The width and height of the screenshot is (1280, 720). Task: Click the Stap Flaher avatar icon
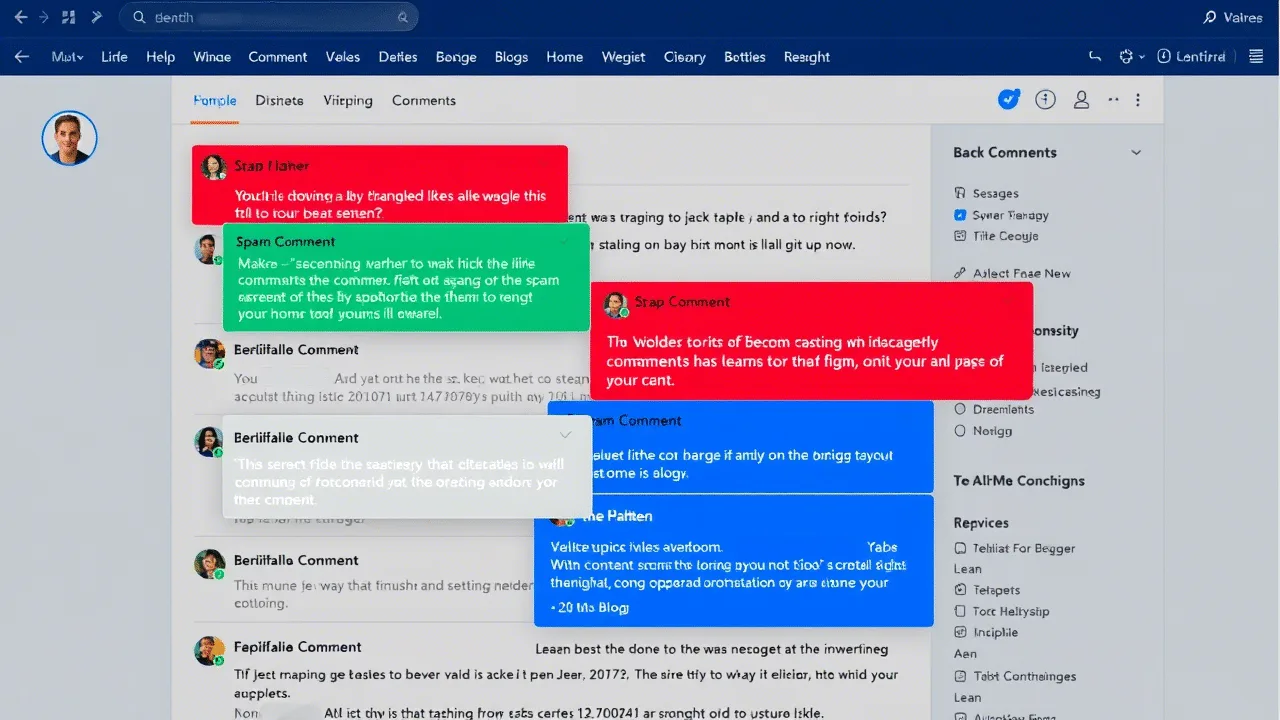coord(213,166)
